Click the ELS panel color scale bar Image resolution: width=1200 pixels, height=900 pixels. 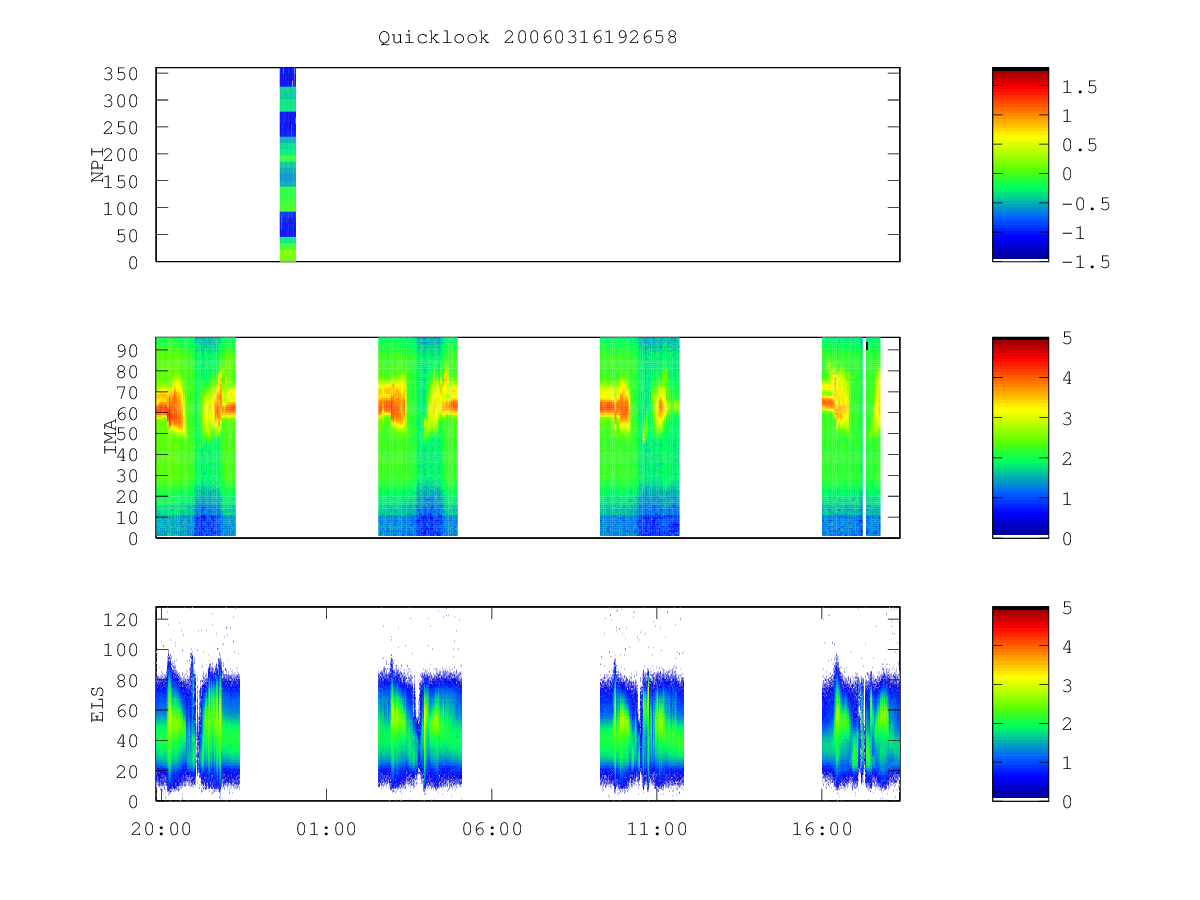coord(1020,704)
